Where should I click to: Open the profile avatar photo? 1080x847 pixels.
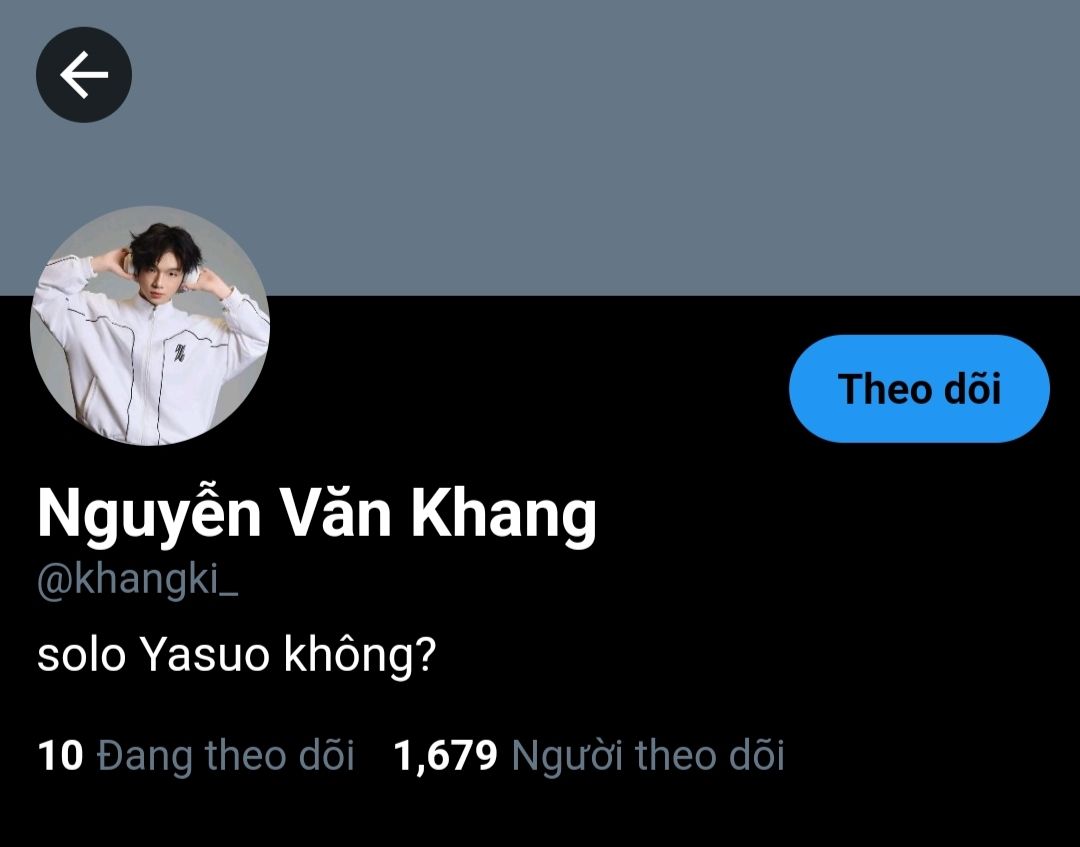(150, 326)
